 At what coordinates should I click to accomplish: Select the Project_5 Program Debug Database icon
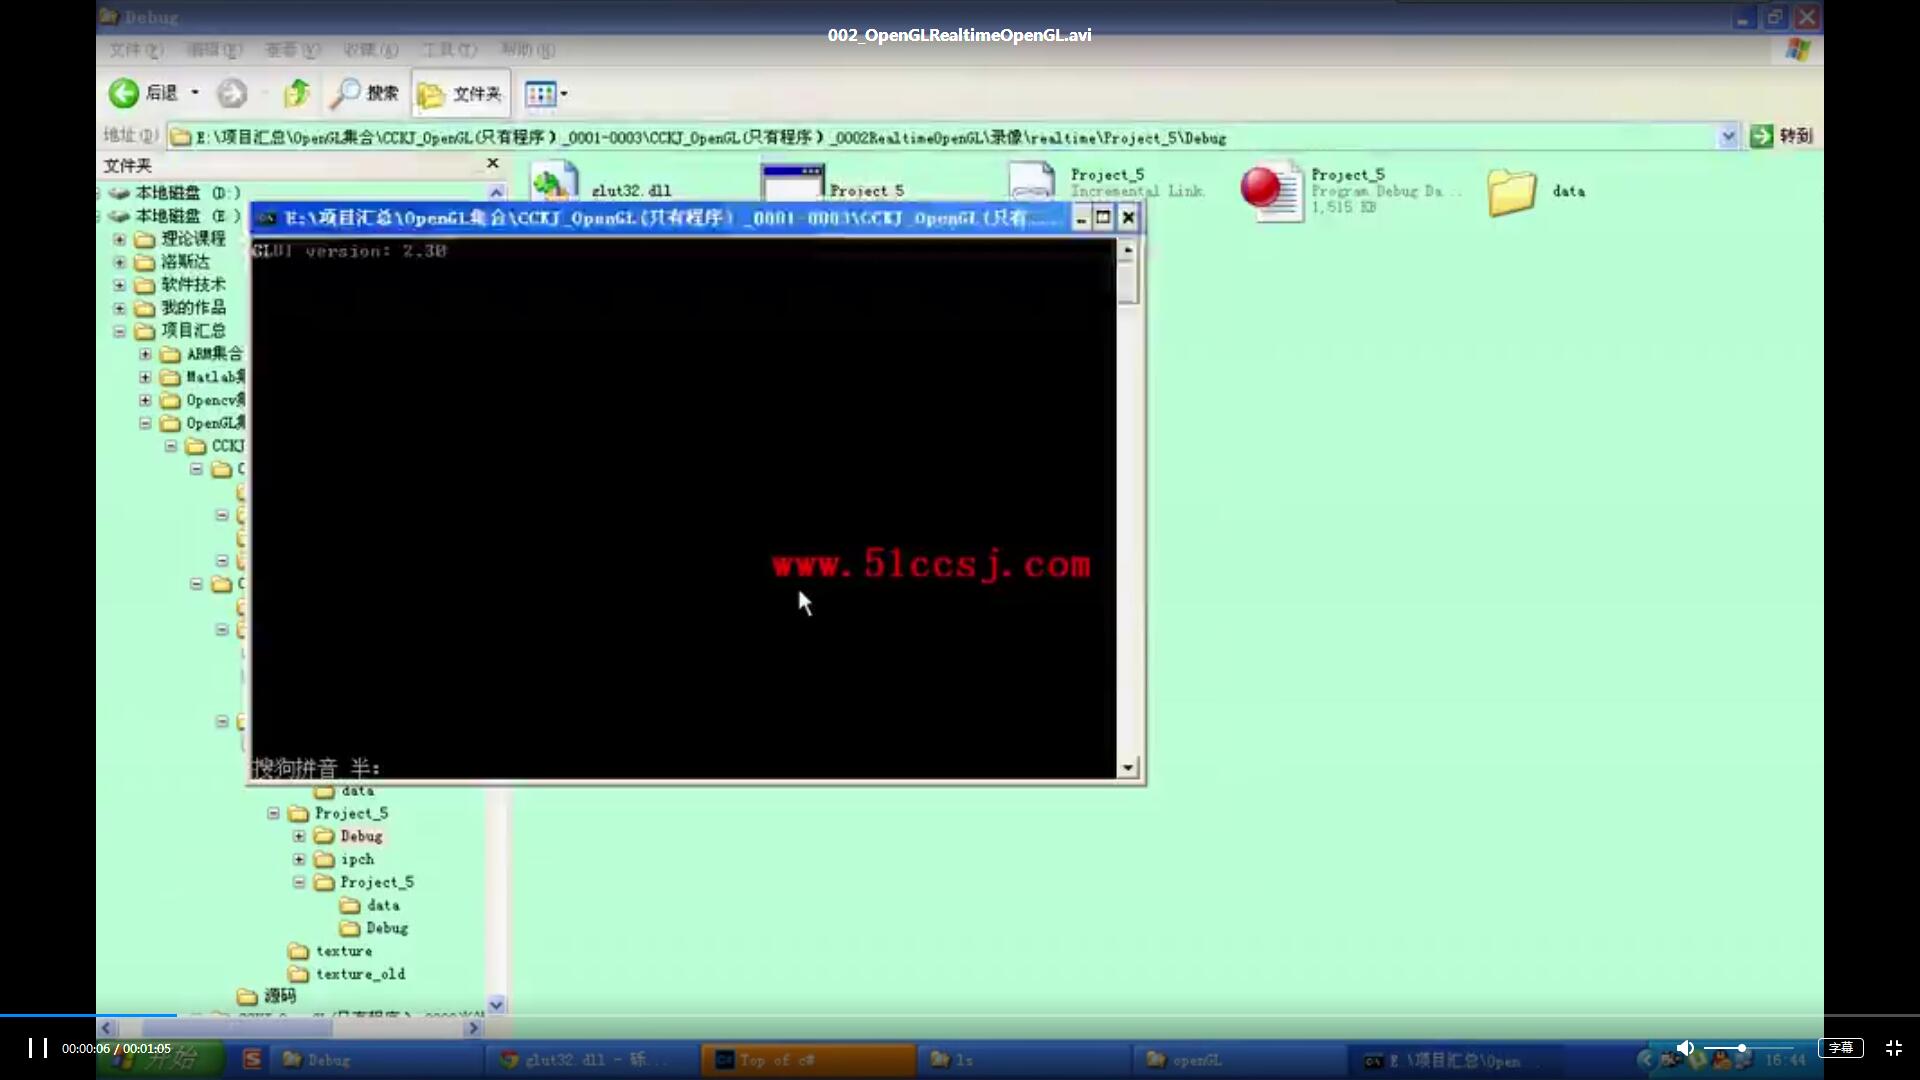[1272, 190]
